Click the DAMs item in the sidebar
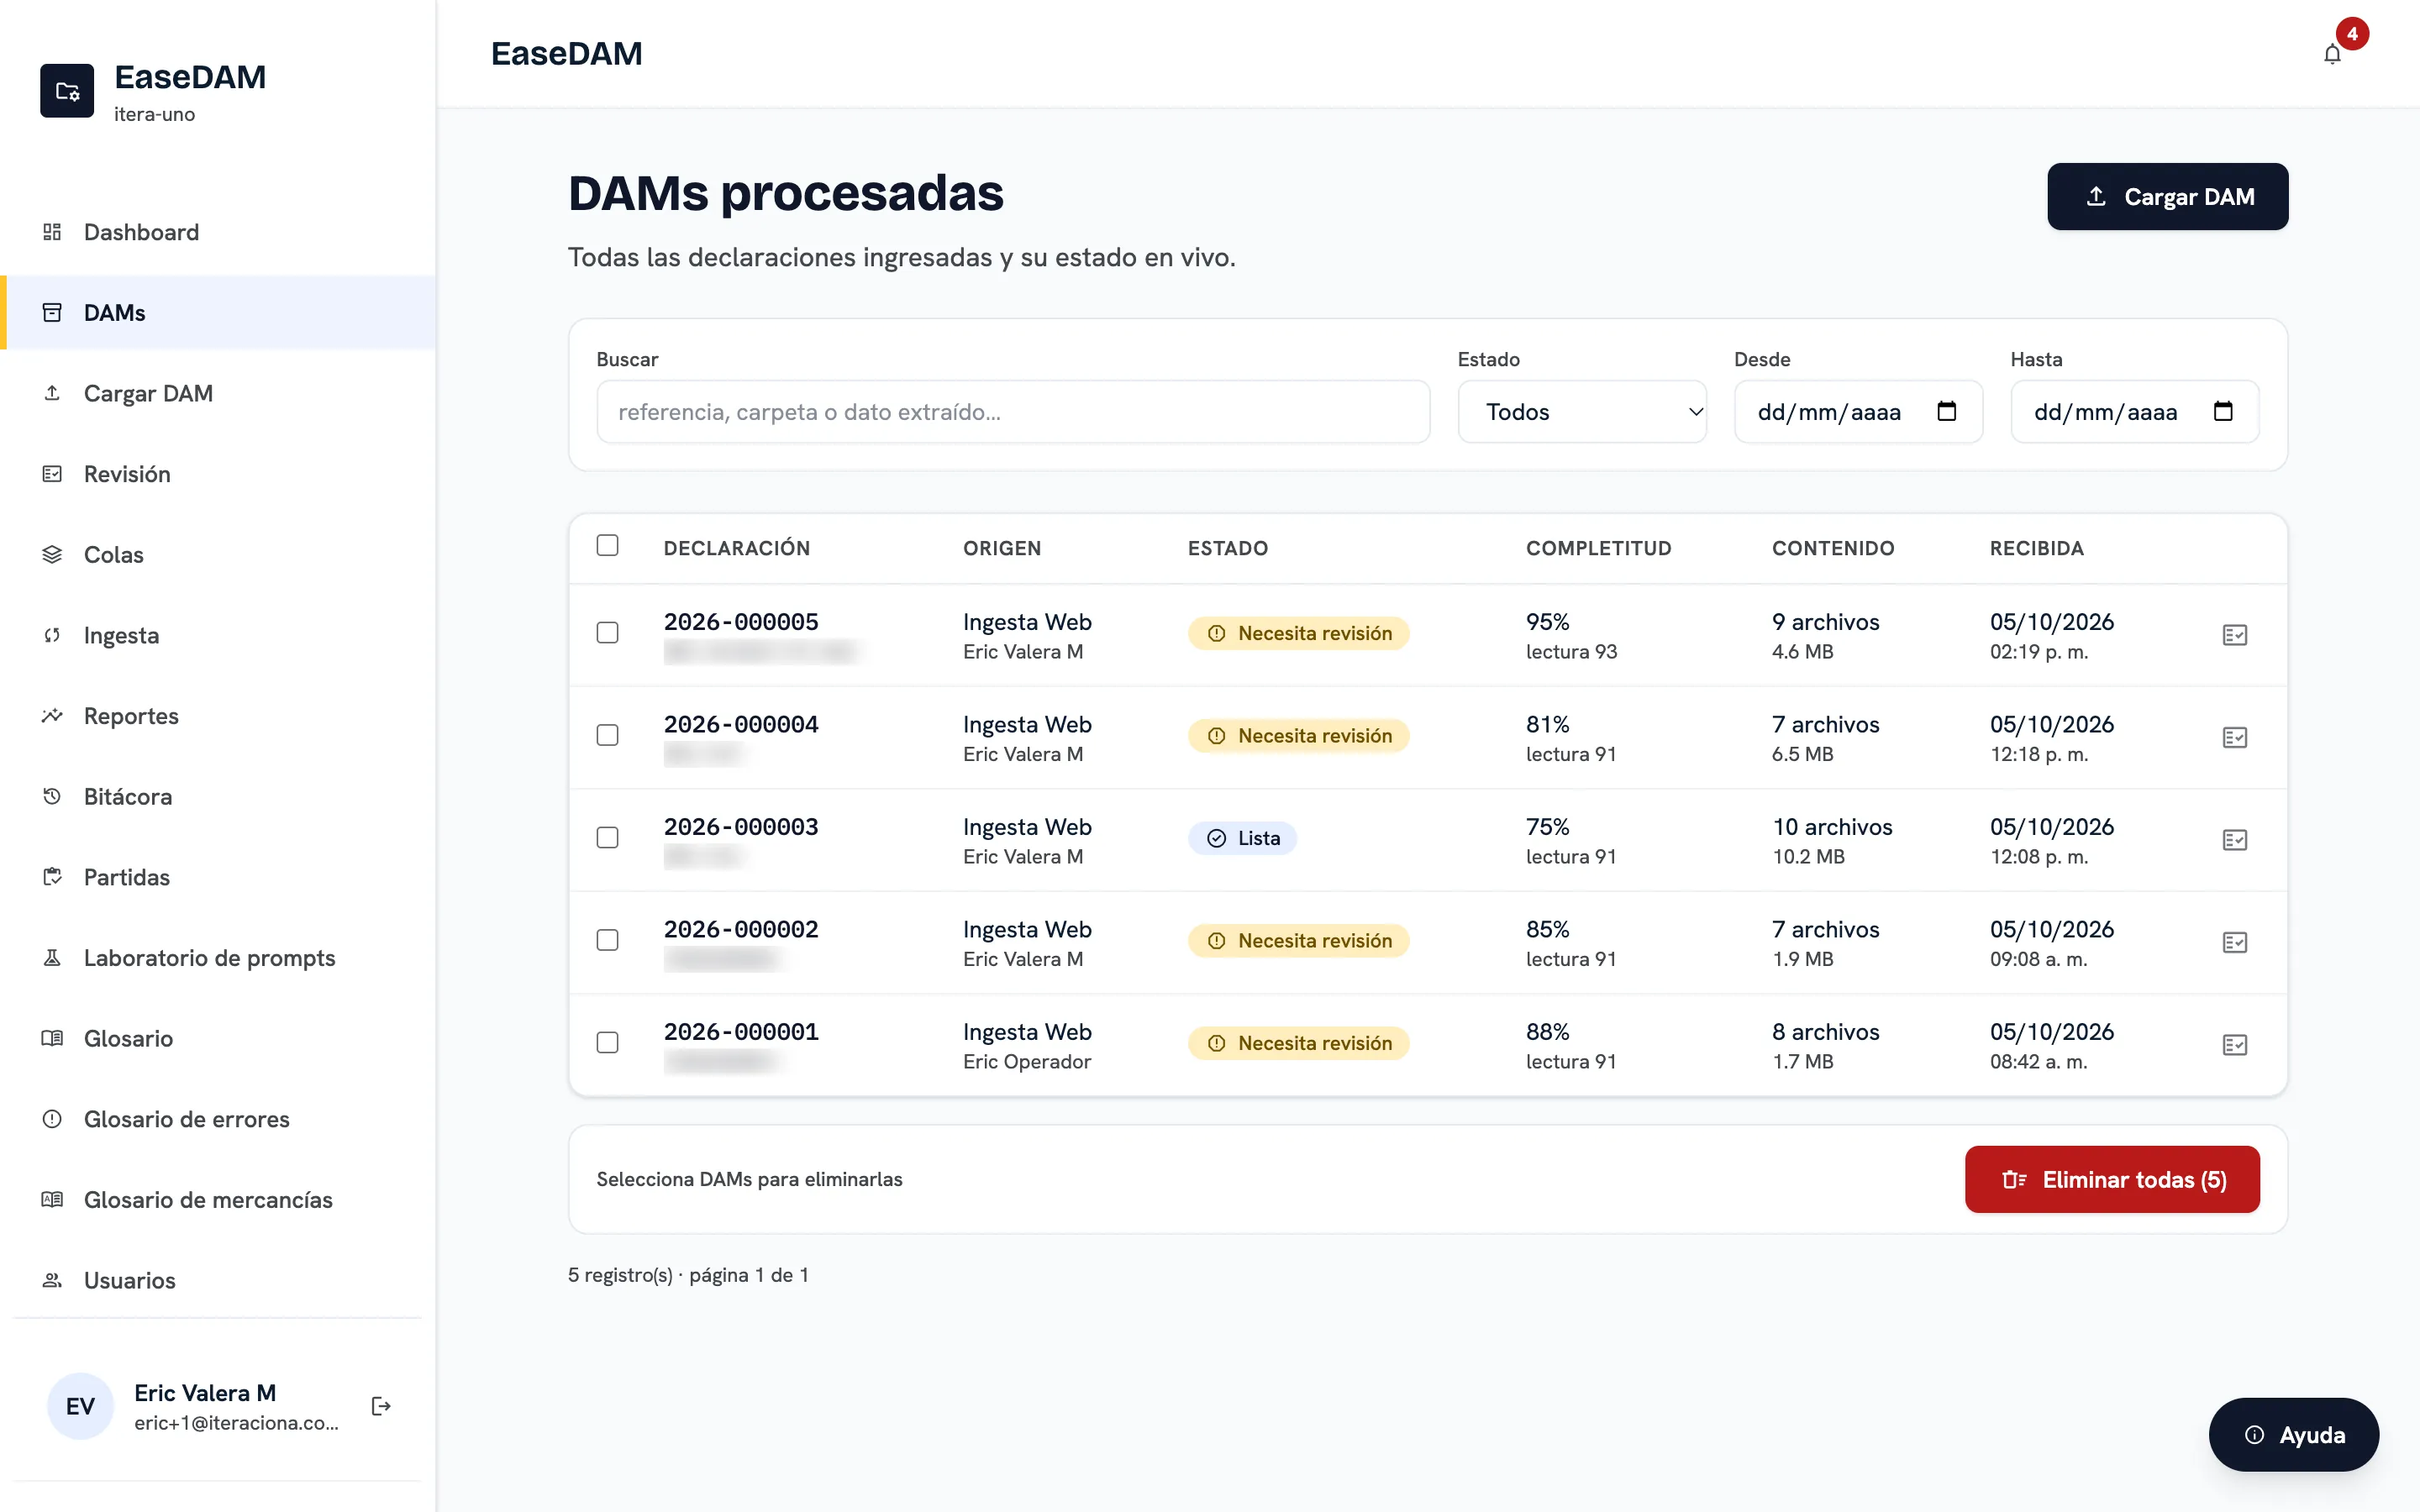This screenshot has height=1512, width=2420. (218, 312)
